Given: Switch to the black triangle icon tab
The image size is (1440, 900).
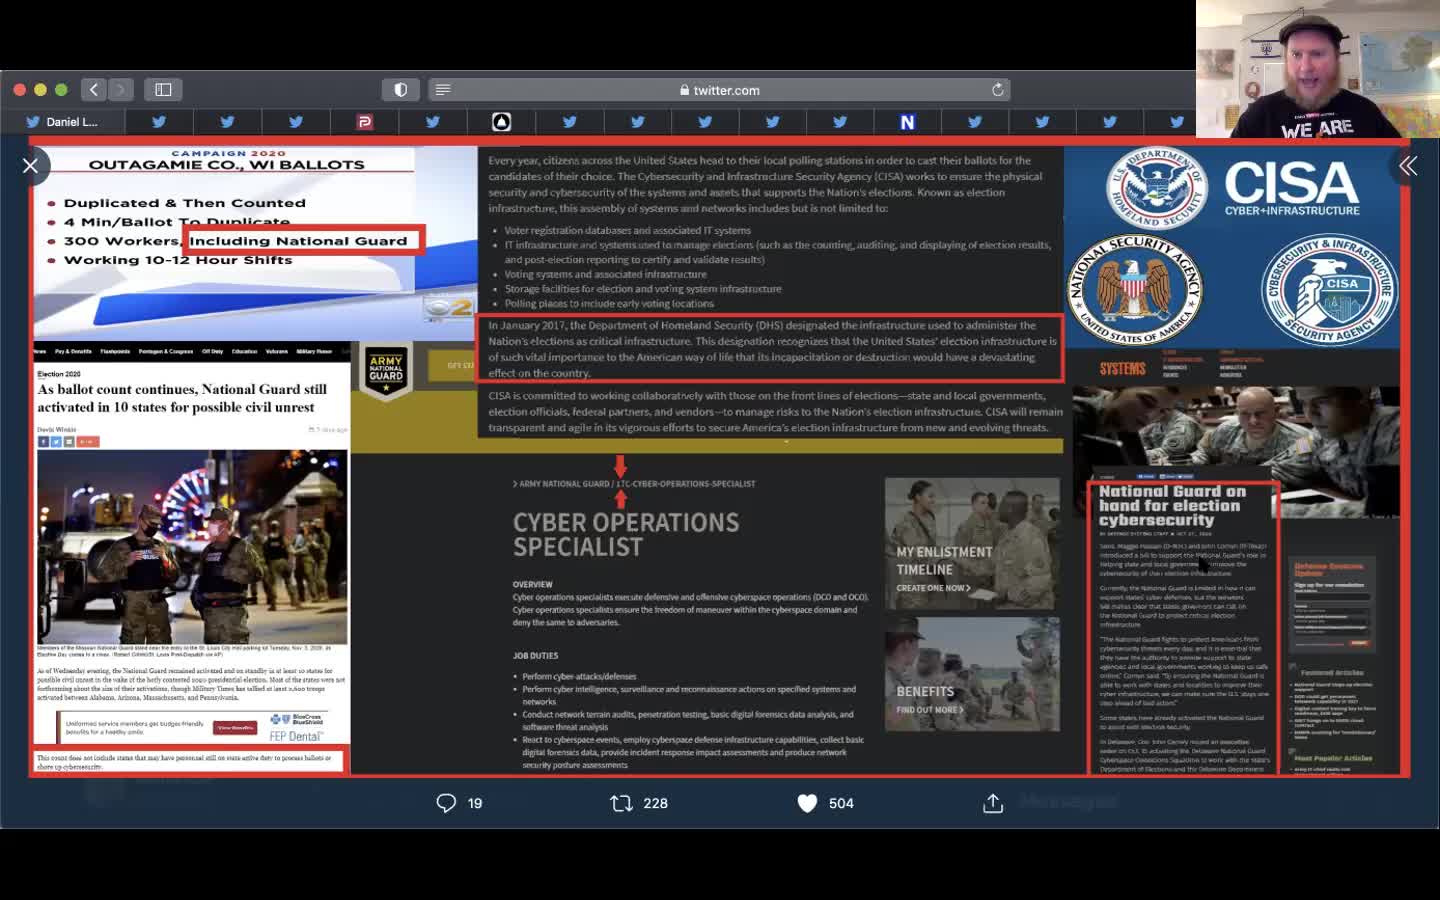Looking at the screenshot, I should coord(501,122).
